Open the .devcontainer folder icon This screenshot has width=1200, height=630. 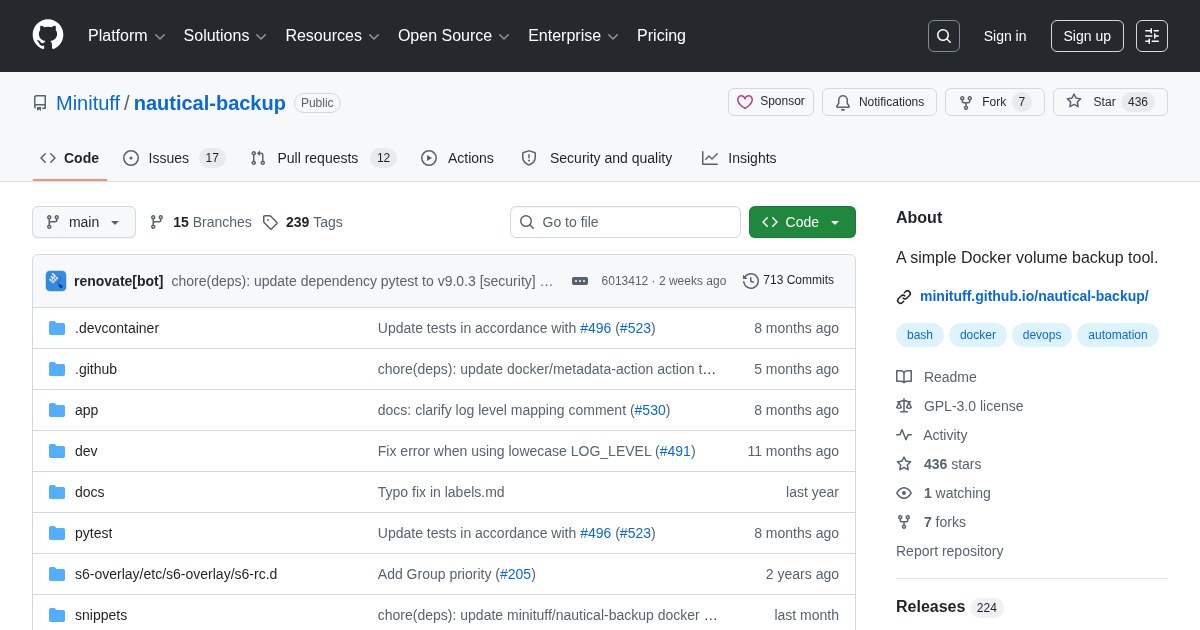[x=57, y=328]
